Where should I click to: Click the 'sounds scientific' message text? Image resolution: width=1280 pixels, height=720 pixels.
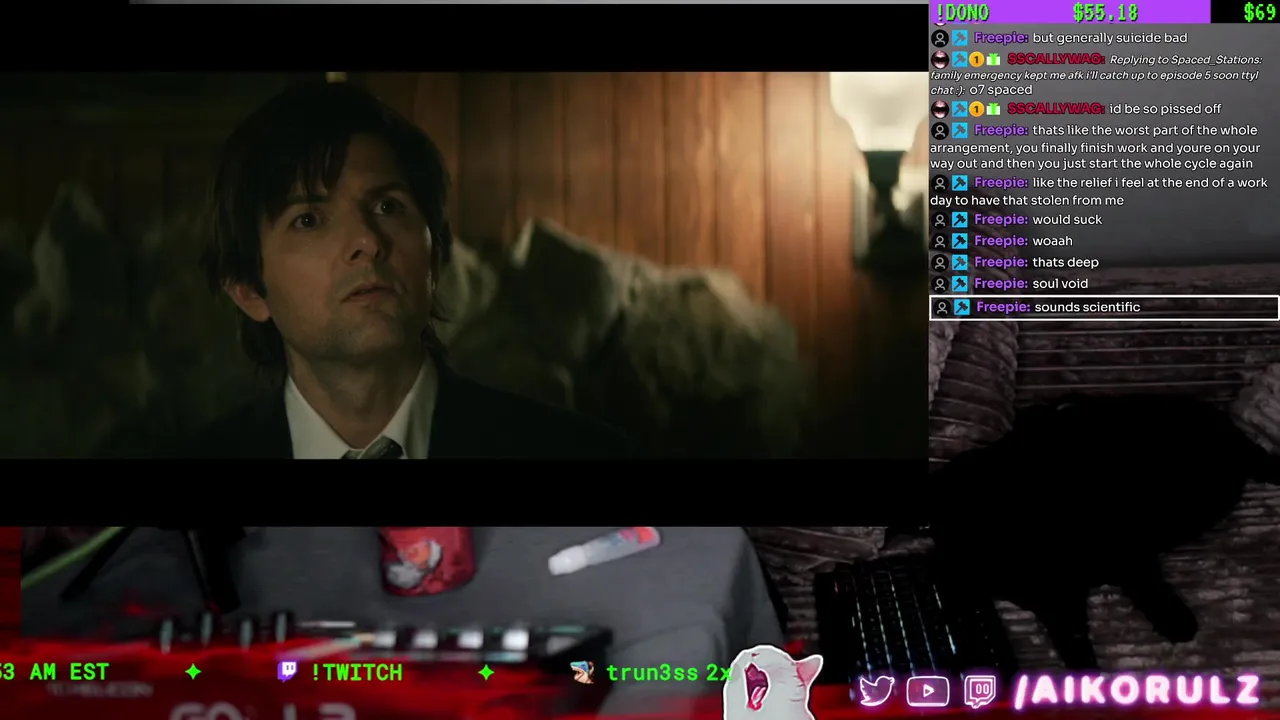1087,307
